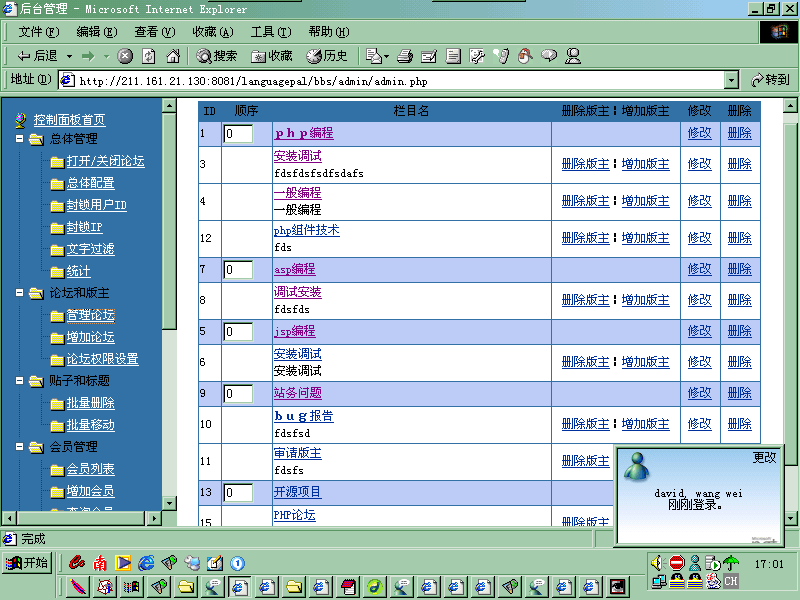Click the Stop loading icon in the toolbar
The image size is (800, 600).
[x=125, y=56]
